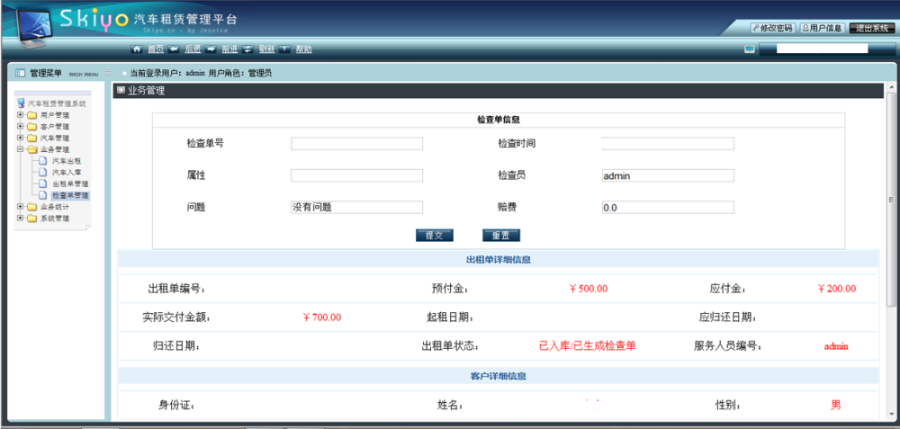Click the 管理菜单 panel icon
The height and width of the screenshot is (429, 900).
pyautogui.click(x=20, y=73)
